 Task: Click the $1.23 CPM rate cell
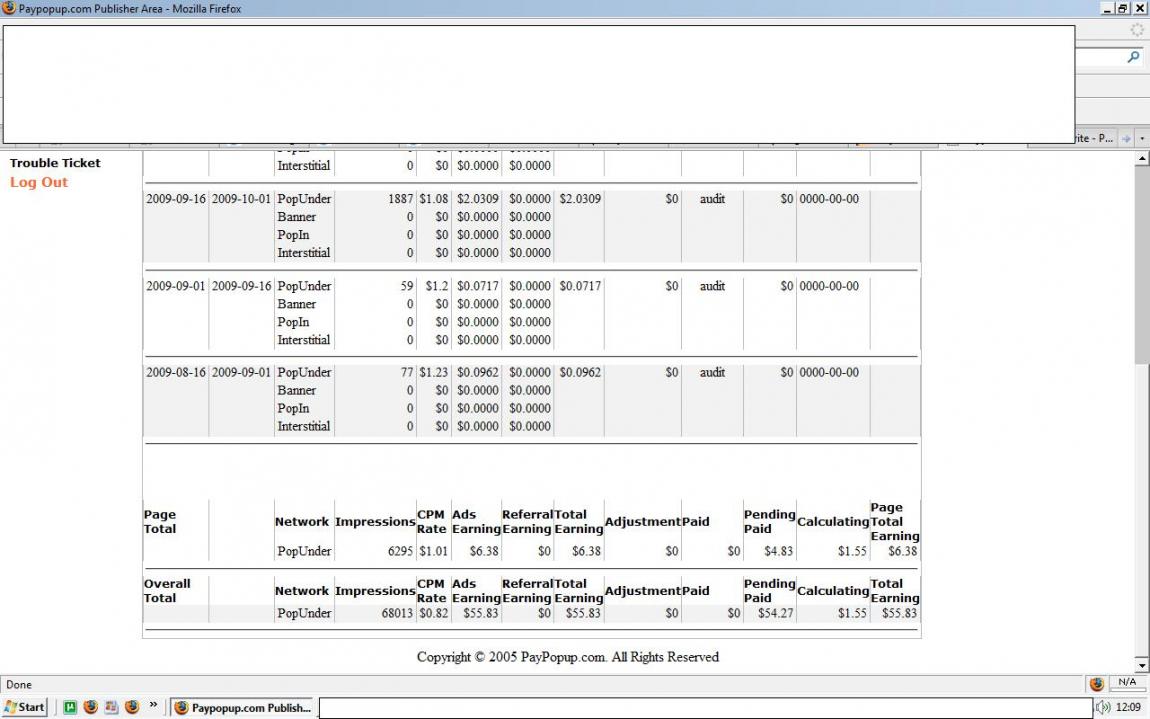point(433,373)
